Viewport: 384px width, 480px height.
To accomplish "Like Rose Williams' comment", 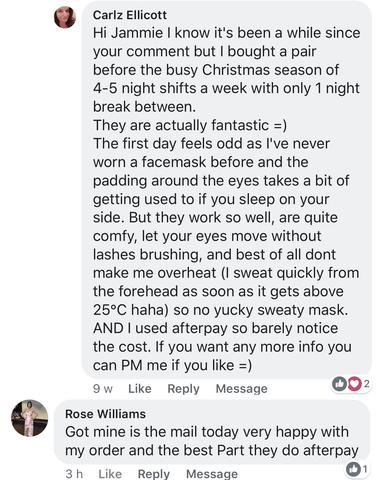I will pyautogui.click(x=110, y=474).
